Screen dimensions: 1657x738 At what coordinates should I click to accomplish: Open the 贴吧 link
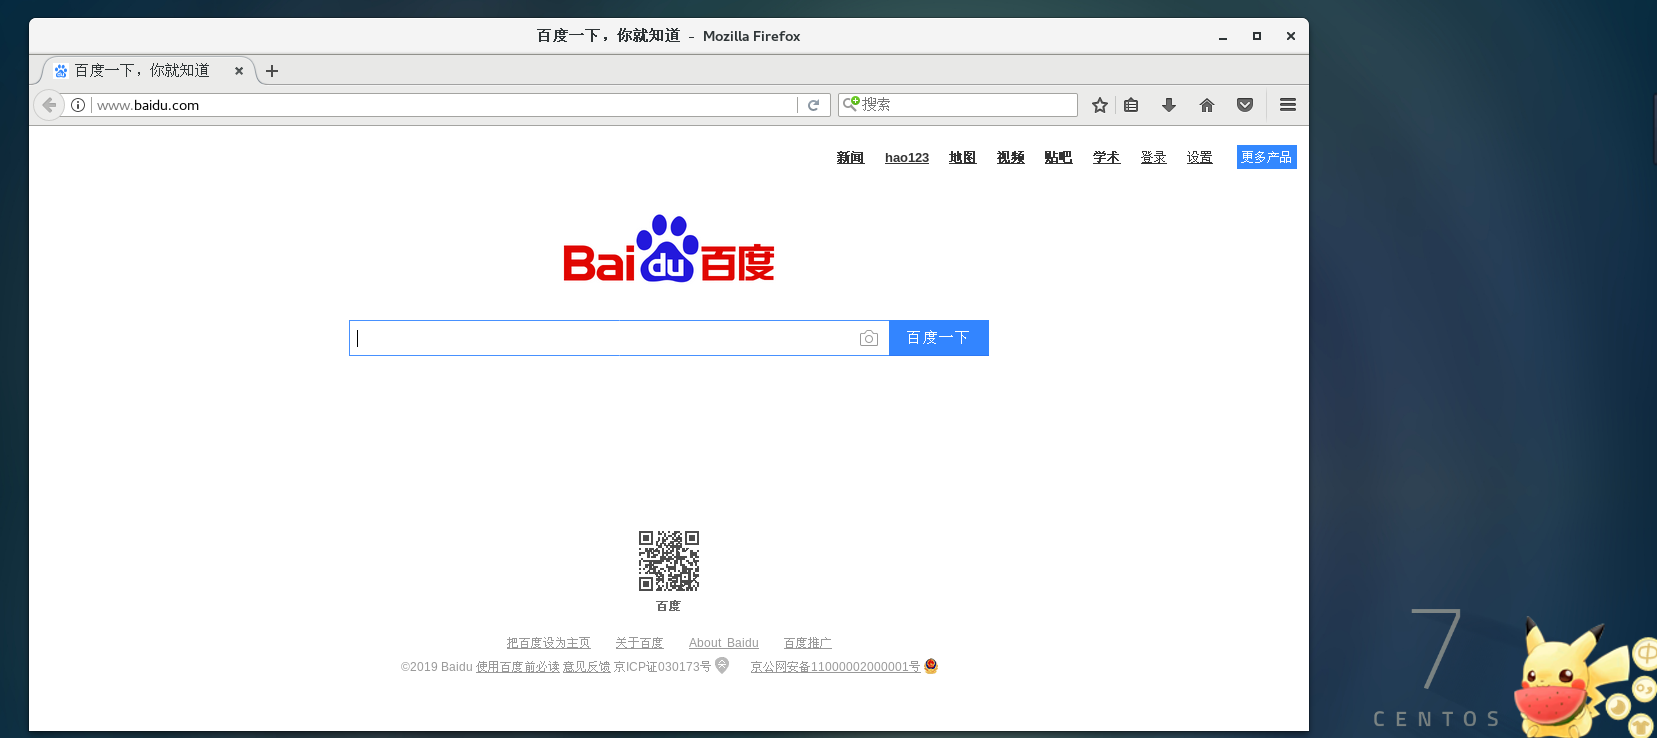tap(1058, 158)
